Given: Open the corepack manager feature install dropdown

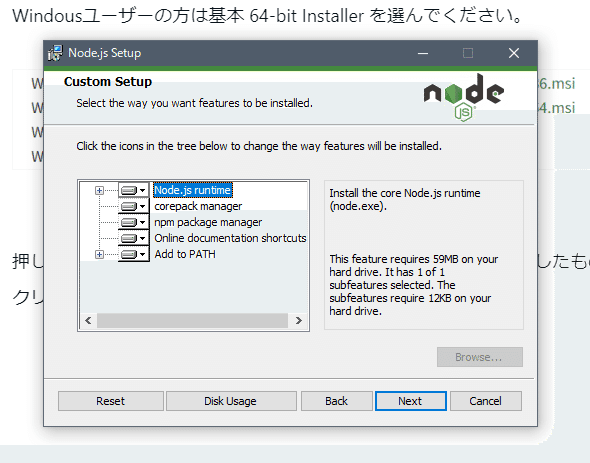Looking at the screenshot, I should (x=134, y=206).
